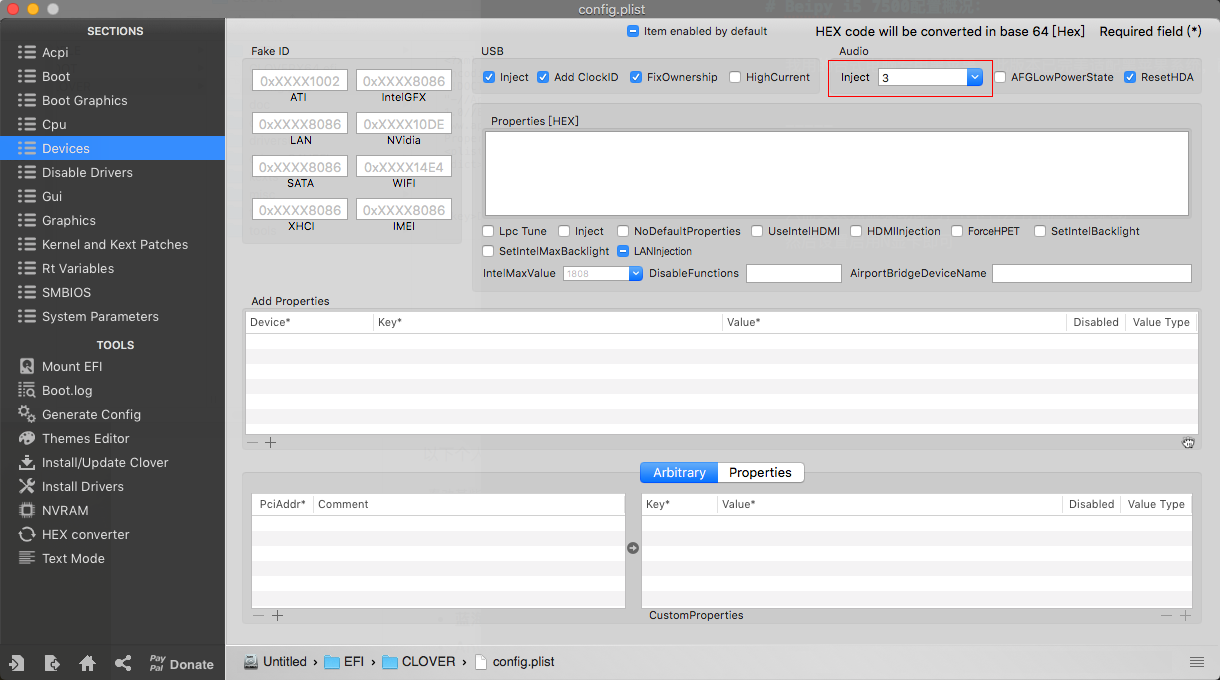
Task: Click the arrow between PciAddr and Key tables
Action: pos(633,548)
